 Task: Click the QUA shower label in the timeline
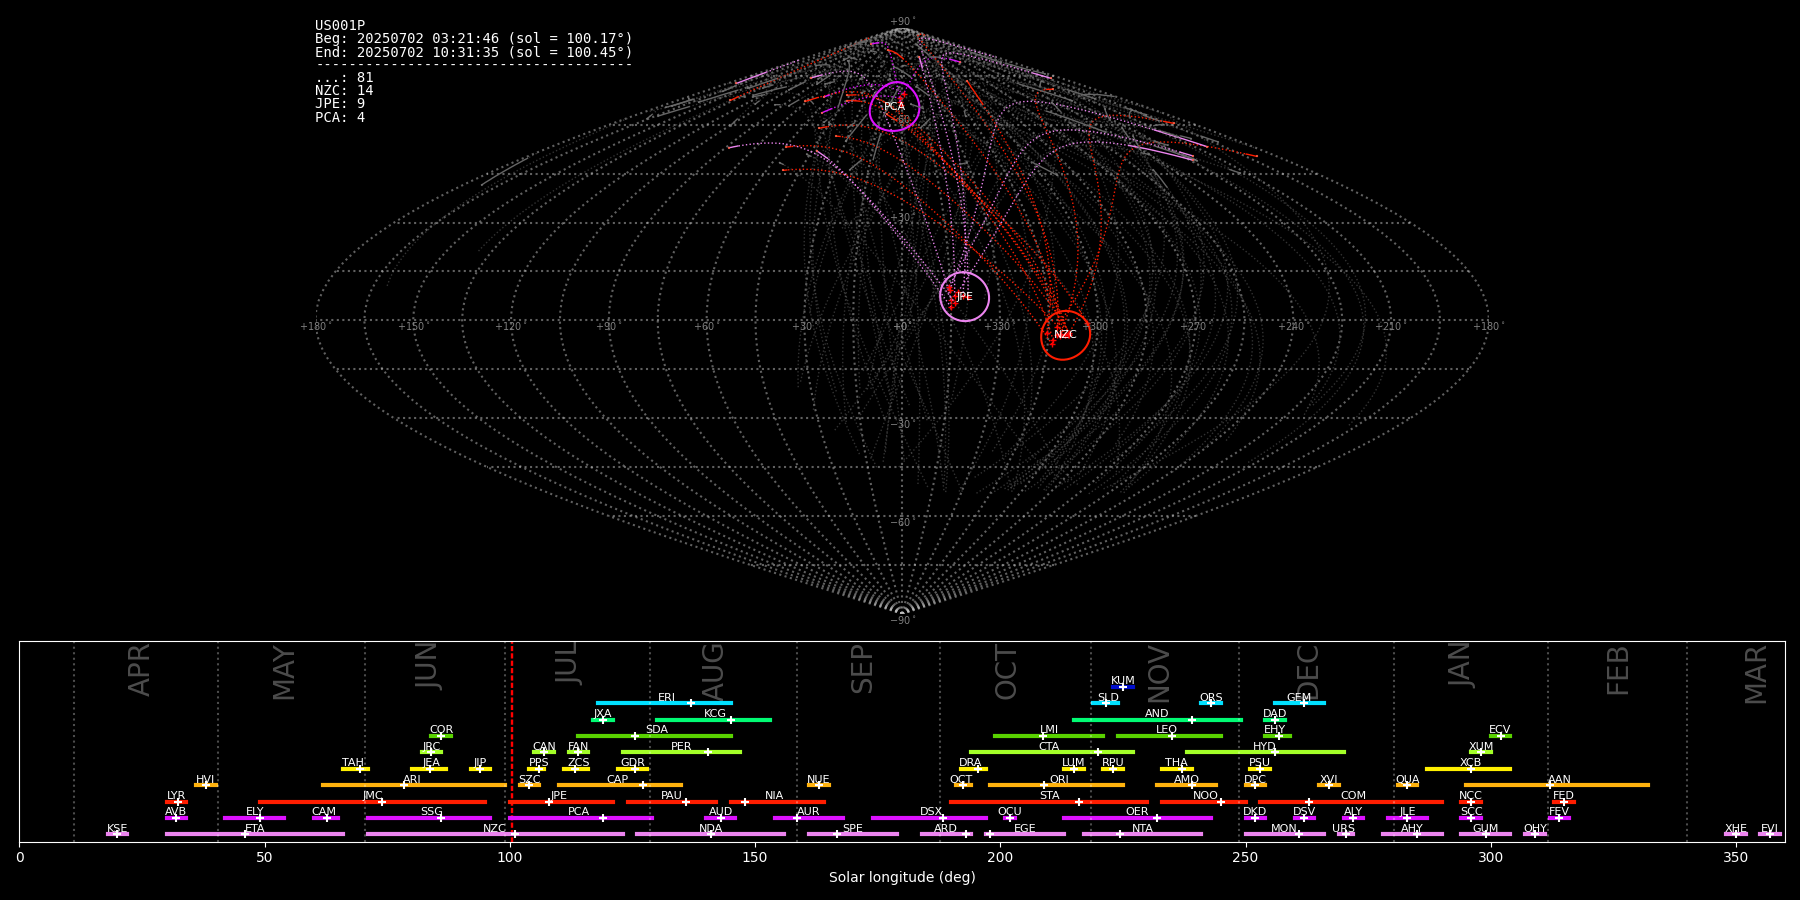point(1408,780)
